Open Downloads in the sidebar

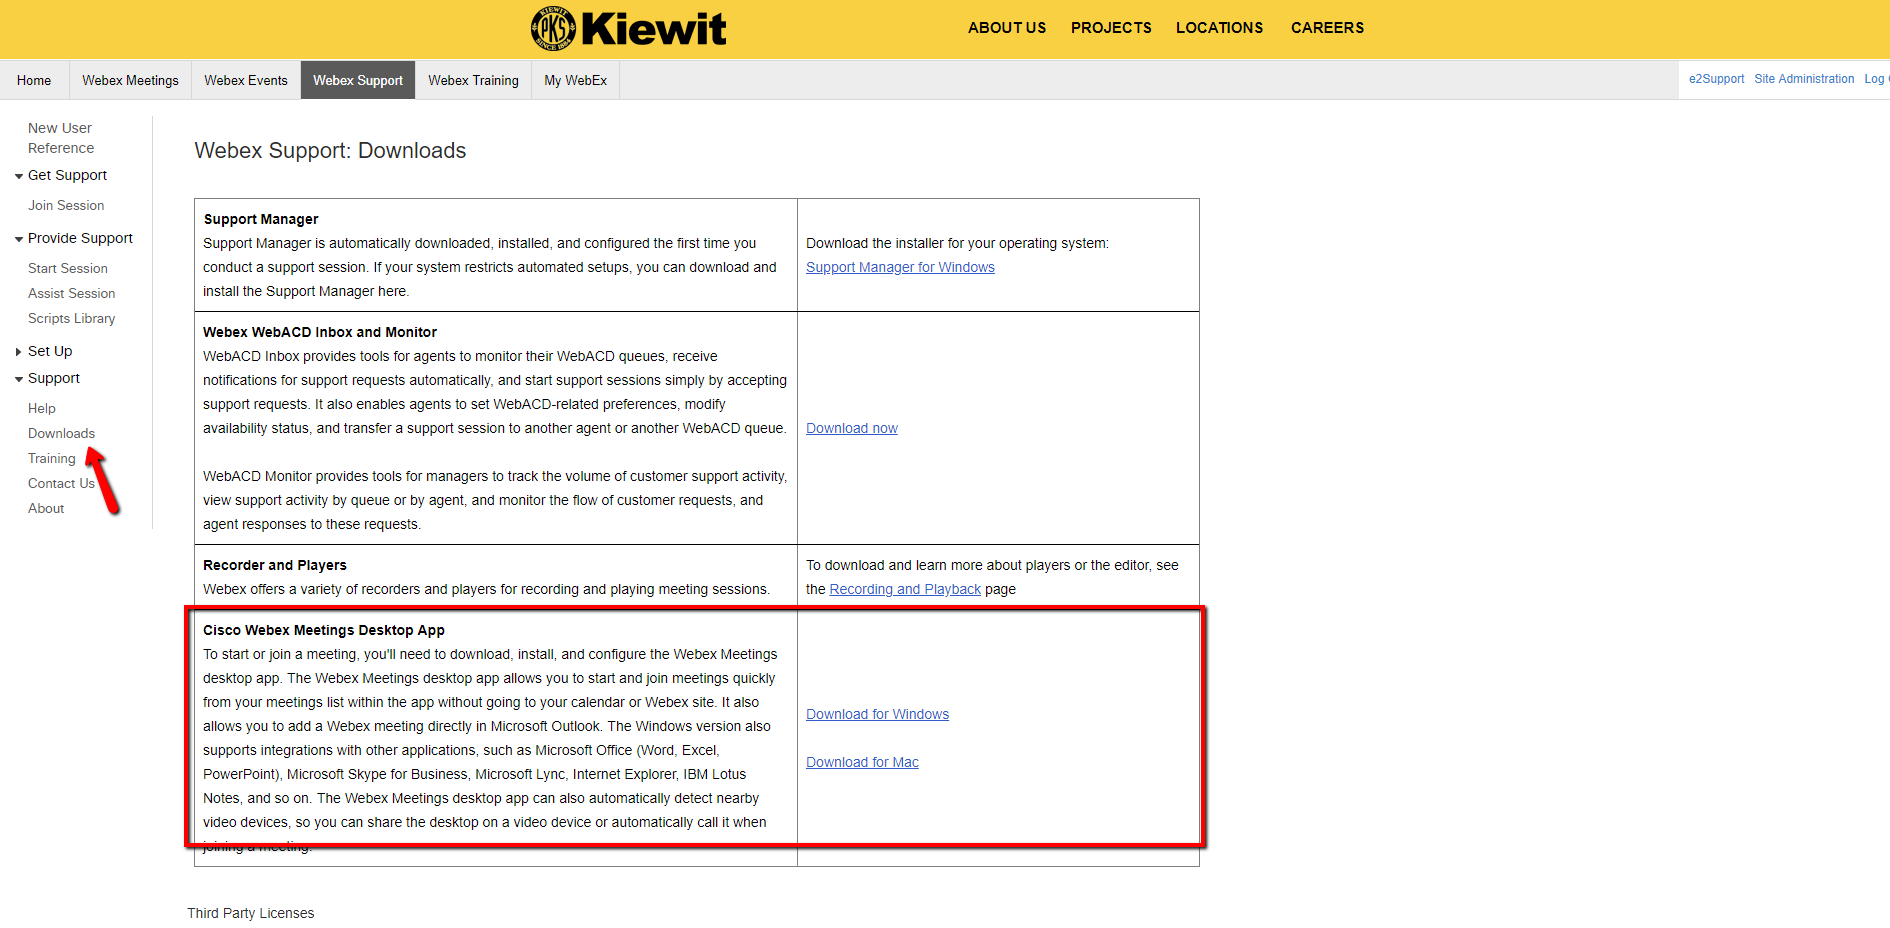pos(61,433)
